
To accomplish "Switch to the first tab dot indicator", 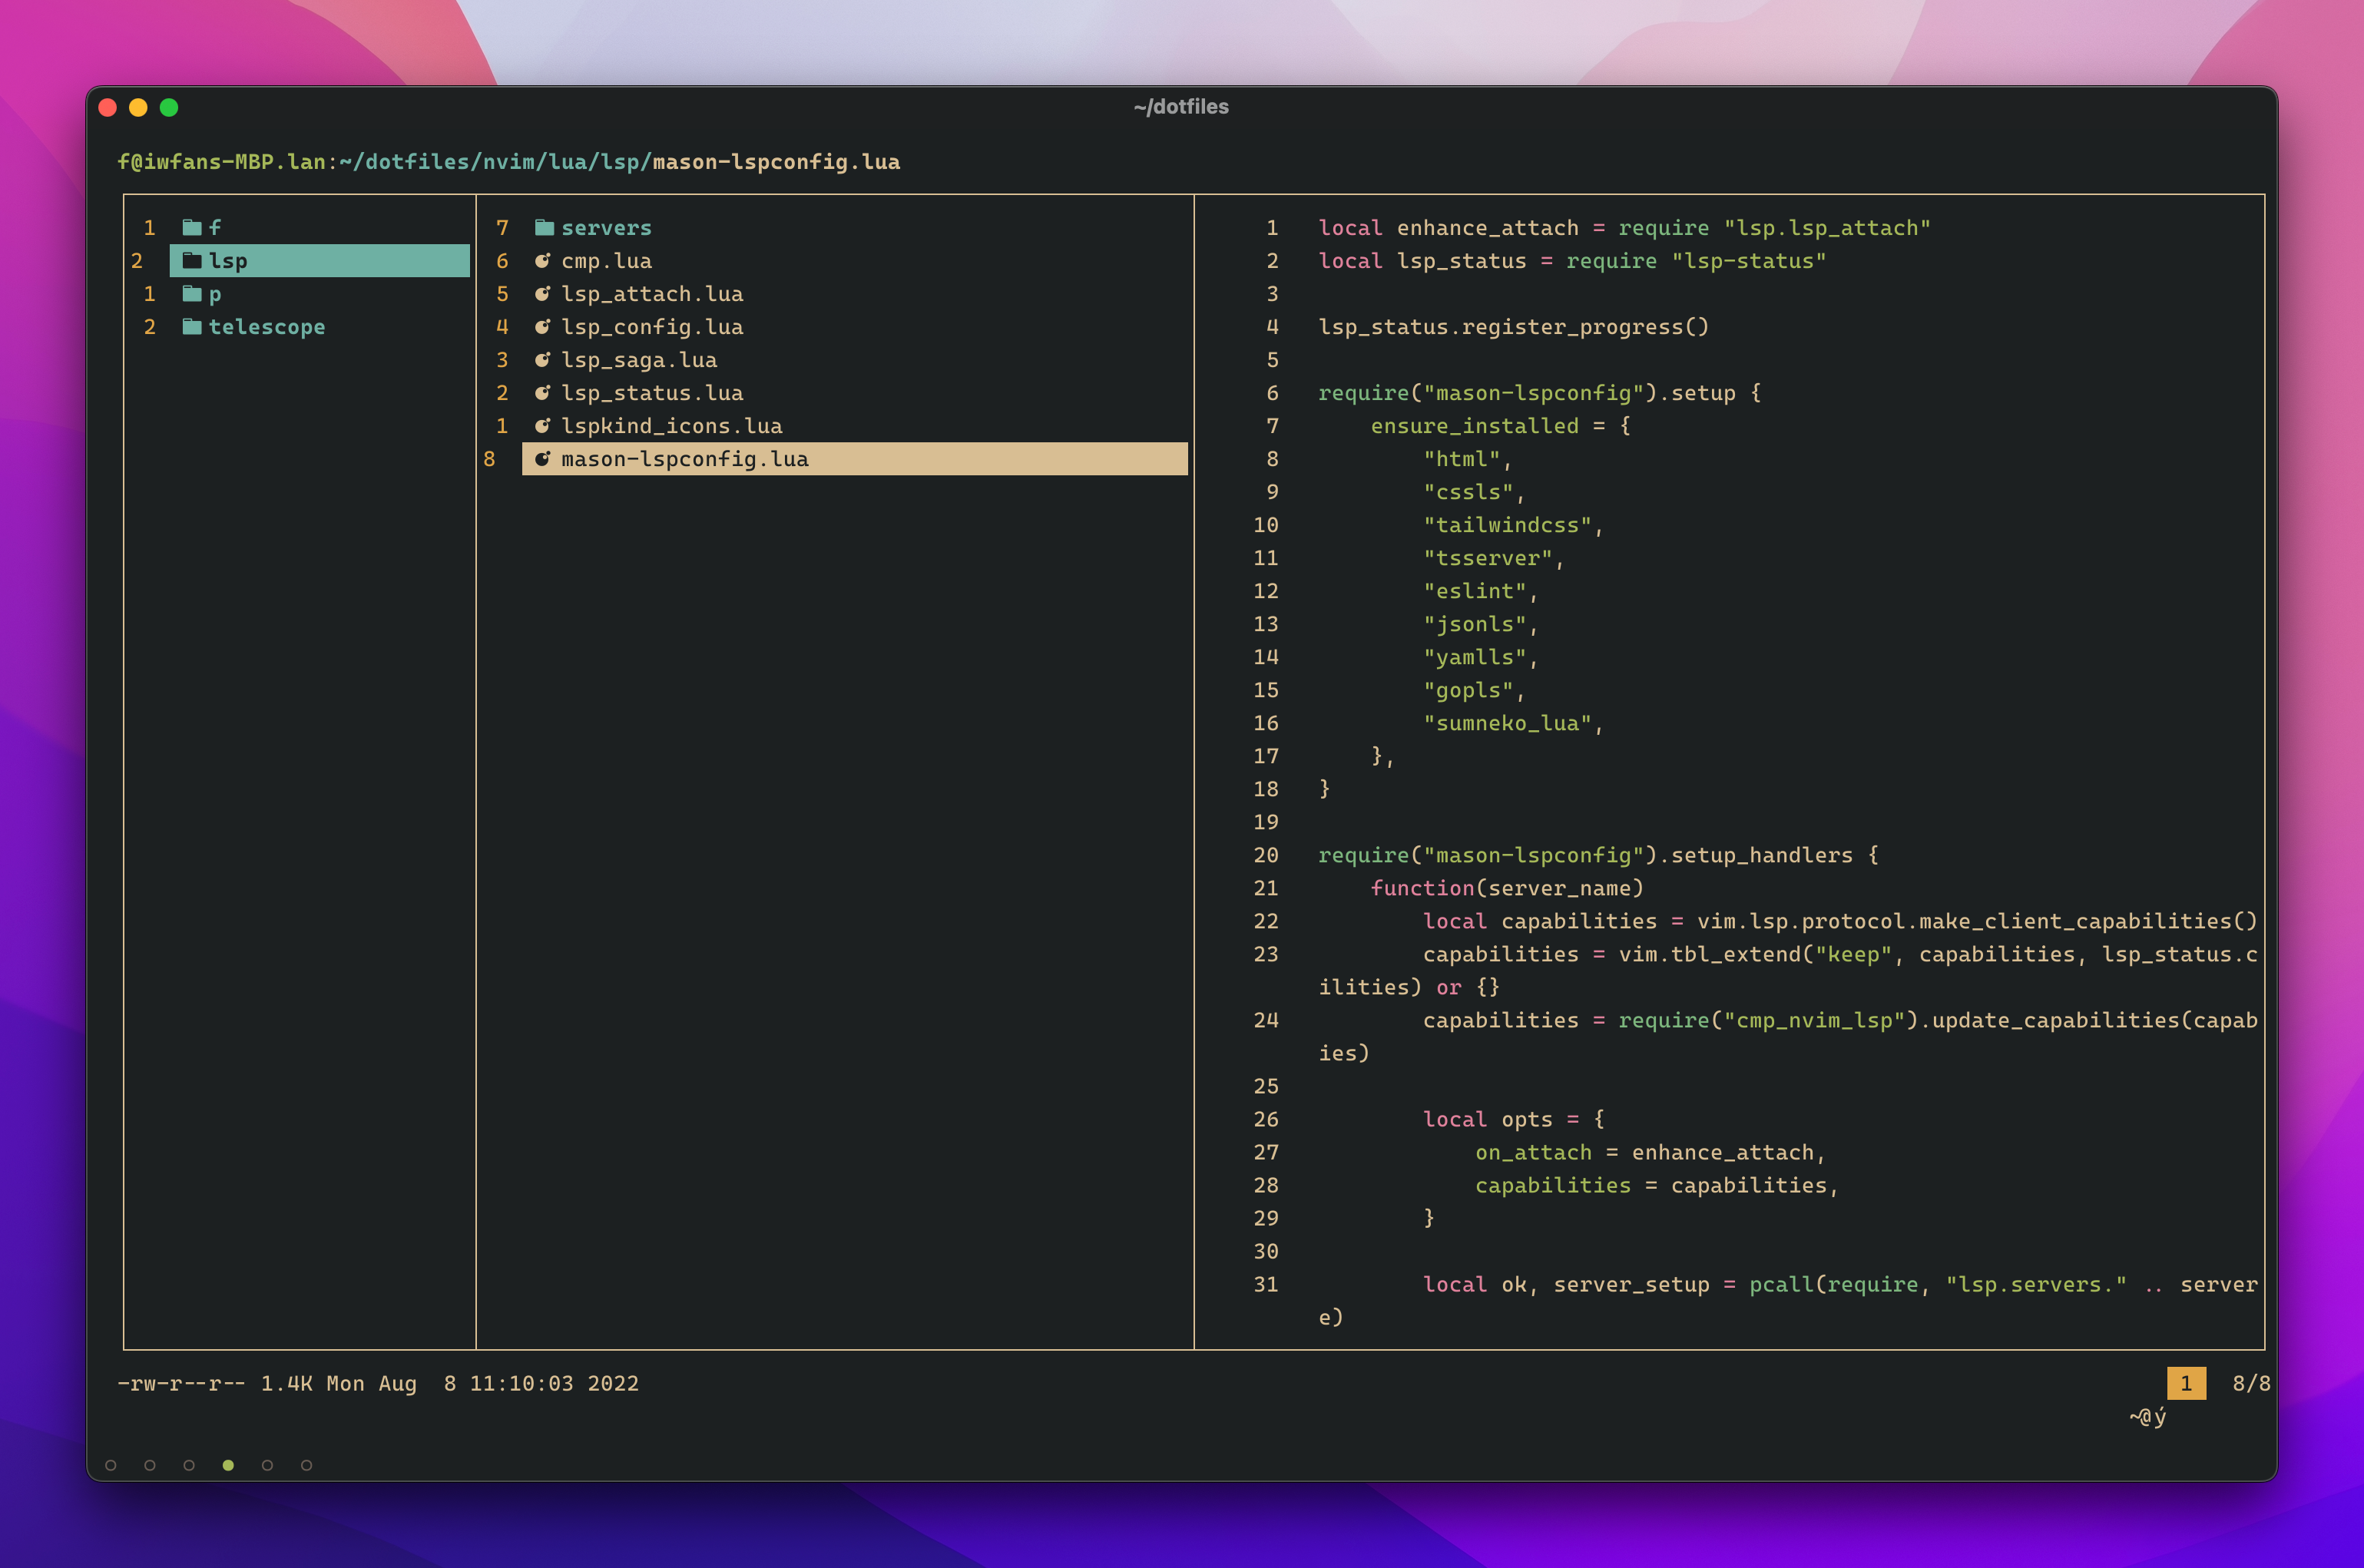I will (x=111, y=1465).
